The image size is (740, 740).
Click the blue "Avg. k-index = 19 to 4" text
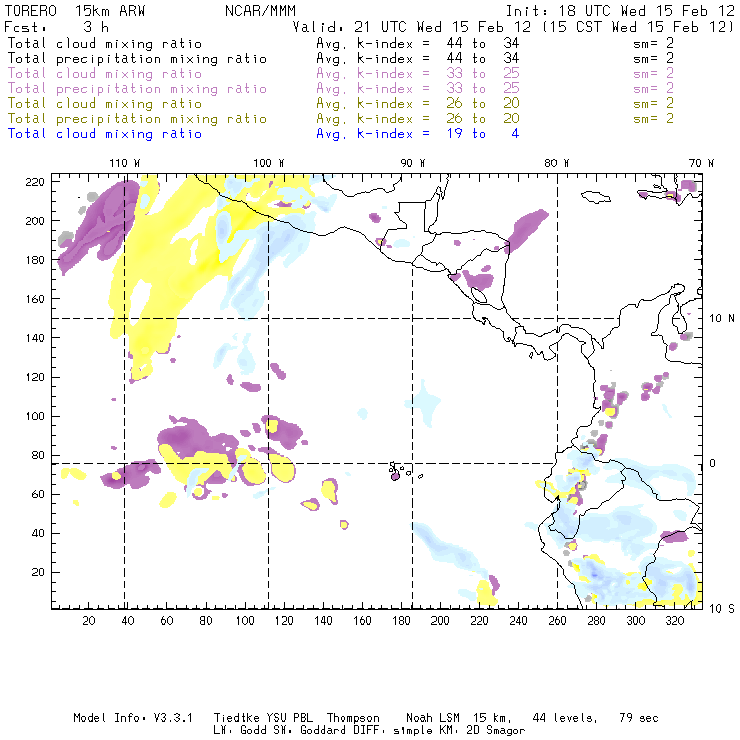[417, 134]
